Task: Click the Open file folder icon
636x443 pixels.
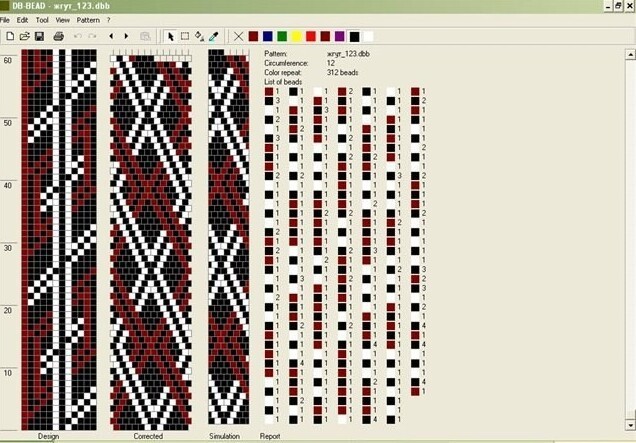Action: click(24, 36)
